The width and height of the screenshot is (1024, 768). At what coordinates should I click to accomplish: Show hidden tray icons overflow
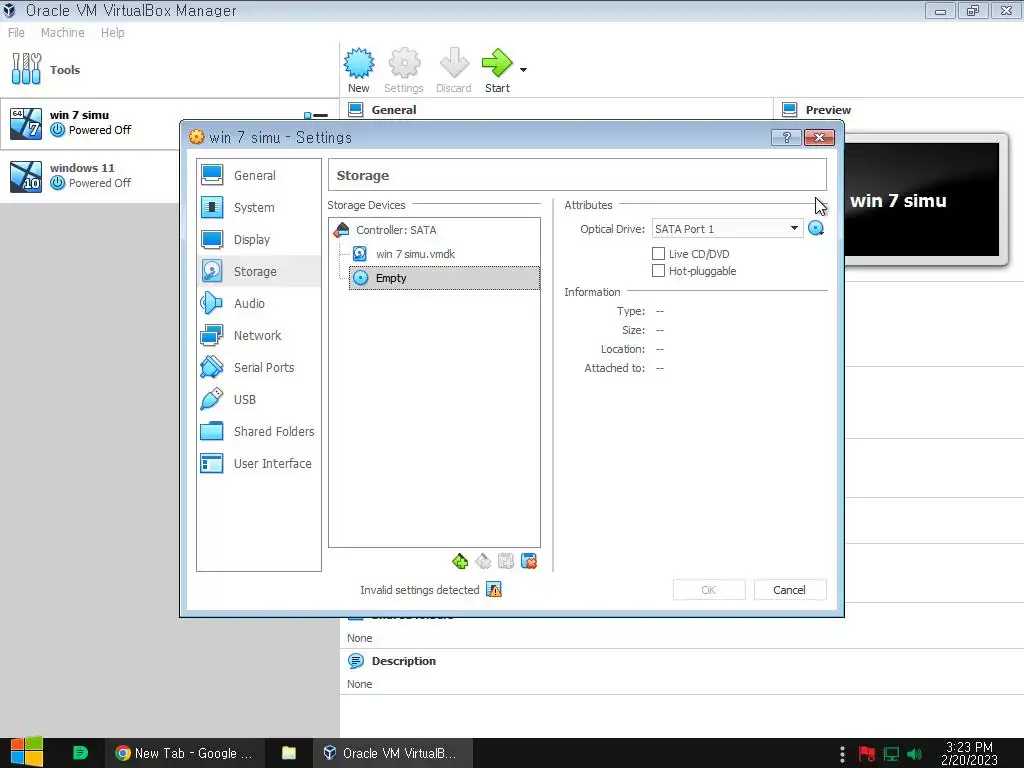pyautogui.click(x=842, y=754)
